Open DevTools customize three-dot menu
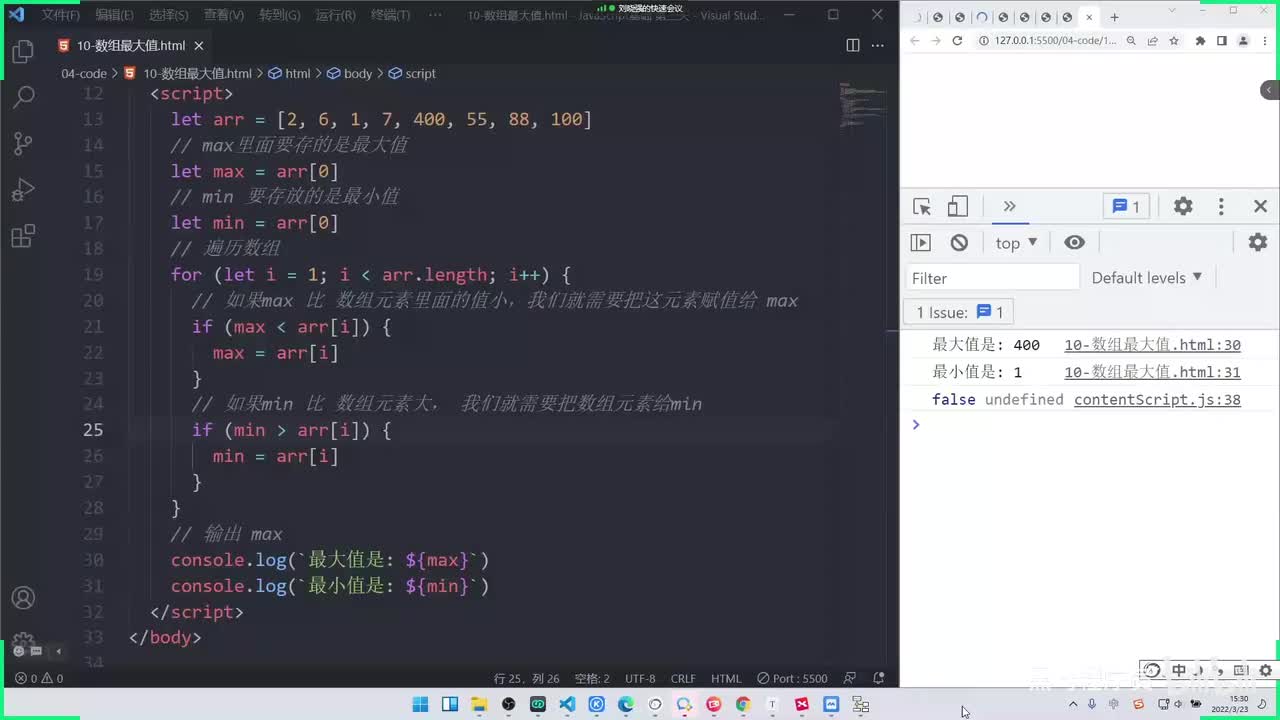1280x720 pixels. [1221, 206]
